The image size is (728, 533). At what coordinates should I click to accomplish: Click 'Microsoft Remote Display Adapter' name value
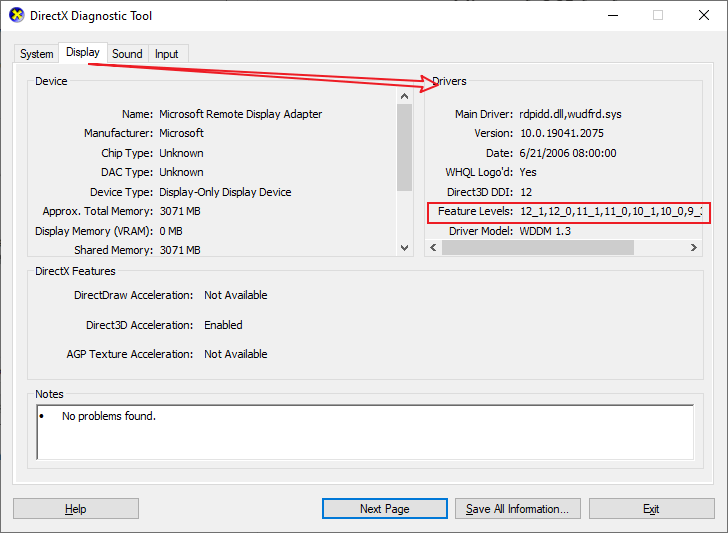coord(240,114)
